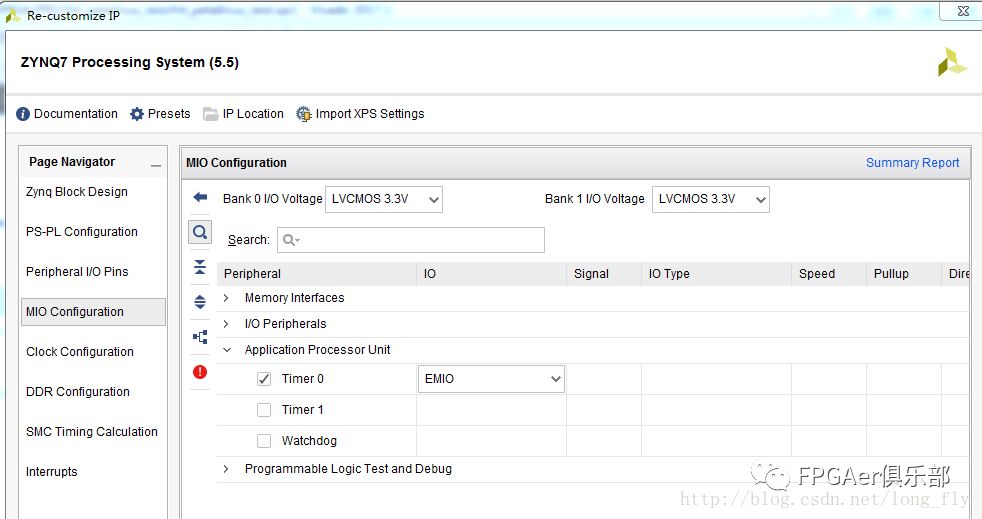The width and height of the screenshot is (982, 519).
Task: Close the Re-customize IP window
Action: pos(963,11)
